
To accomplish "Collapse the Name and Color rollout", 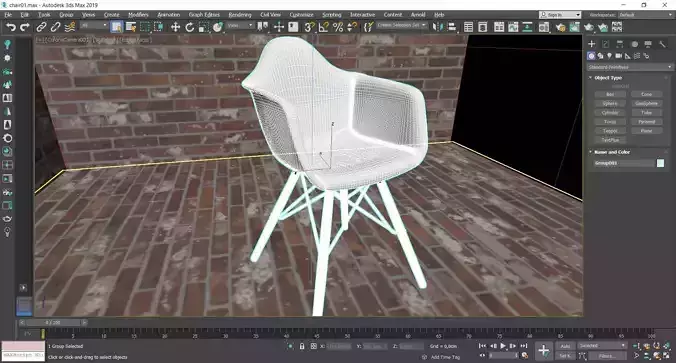I will 612,152.
